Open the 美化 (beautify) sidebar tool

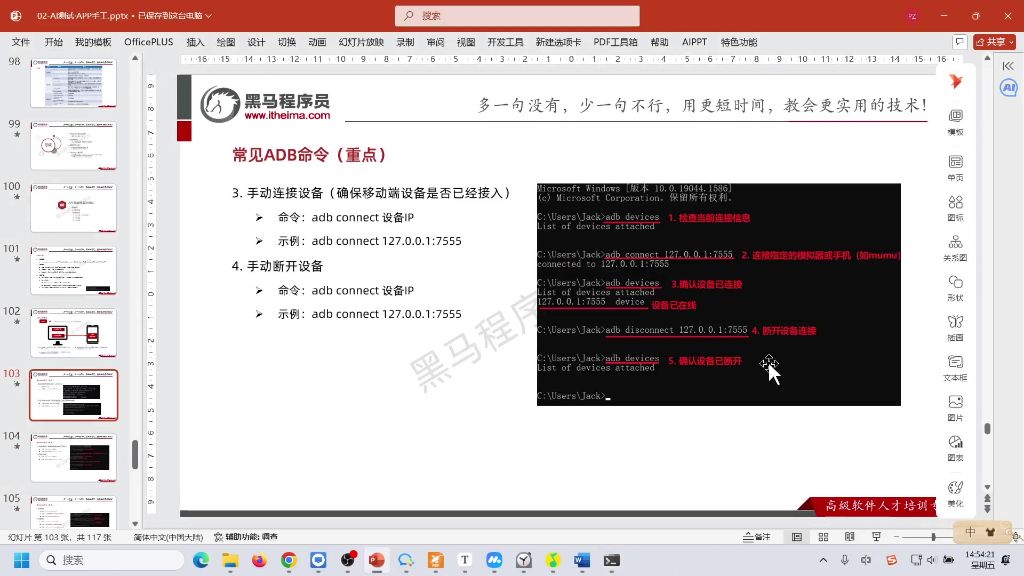coord(955,493)
